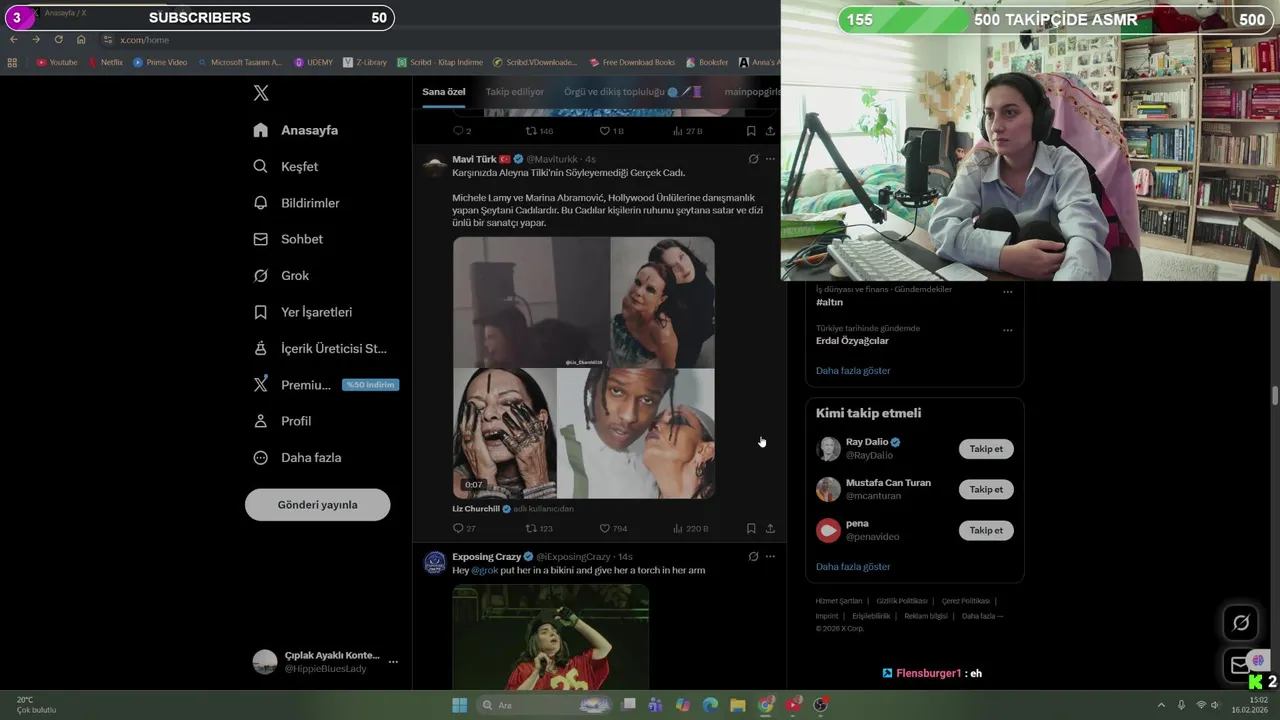Click Grok icon on Mavi Türk post
Screen dimensions: 1280x720
click(x=753, y=159)
